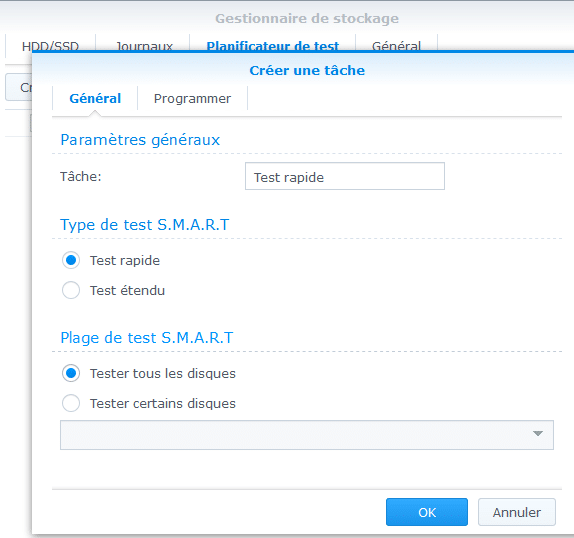Select the Test rapide radio button
This screenshot has width=574, height=538.
[71, 261]
